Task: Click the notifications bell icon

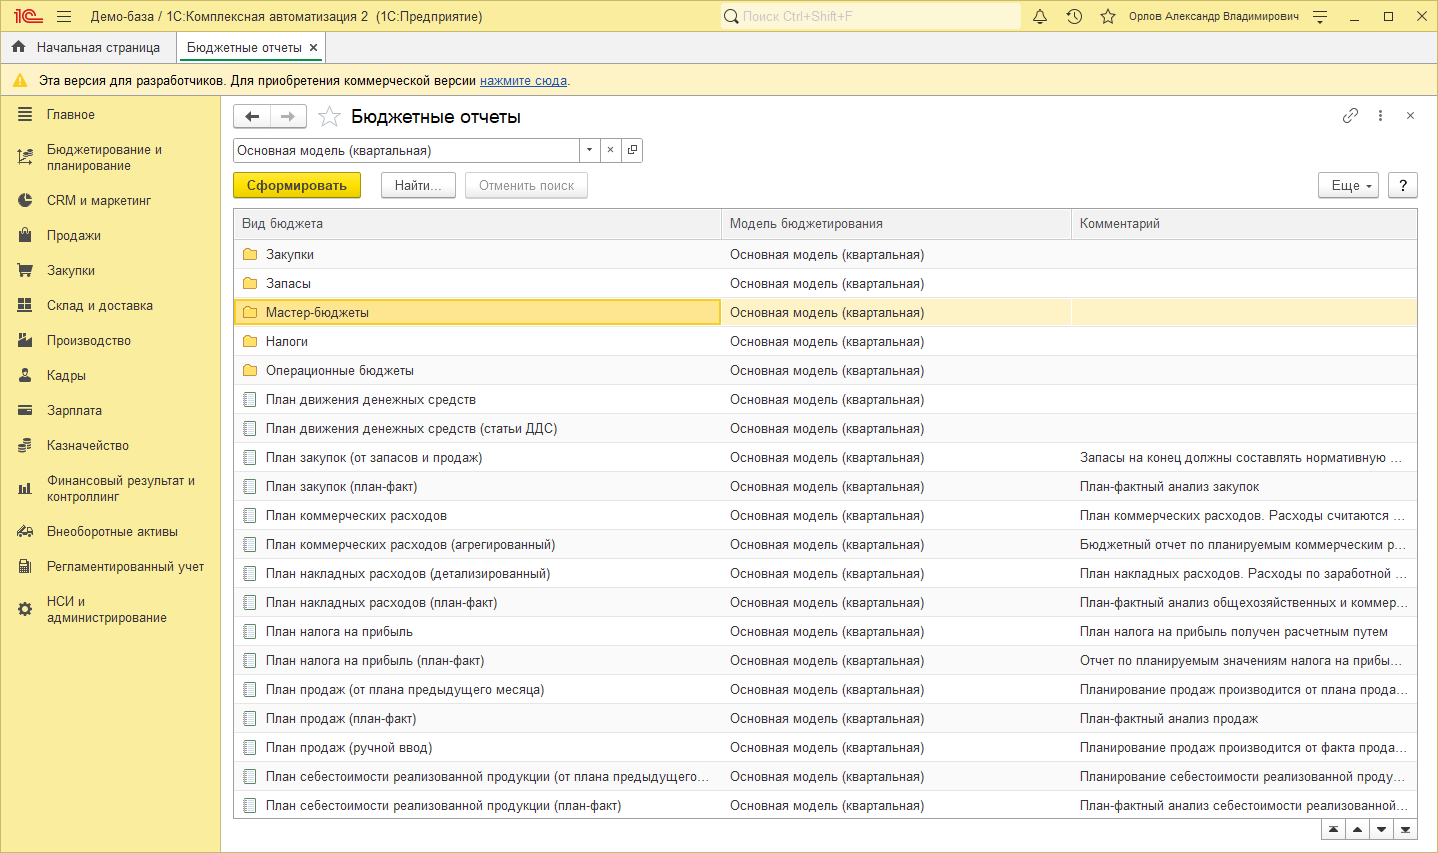Action: 1040,16
